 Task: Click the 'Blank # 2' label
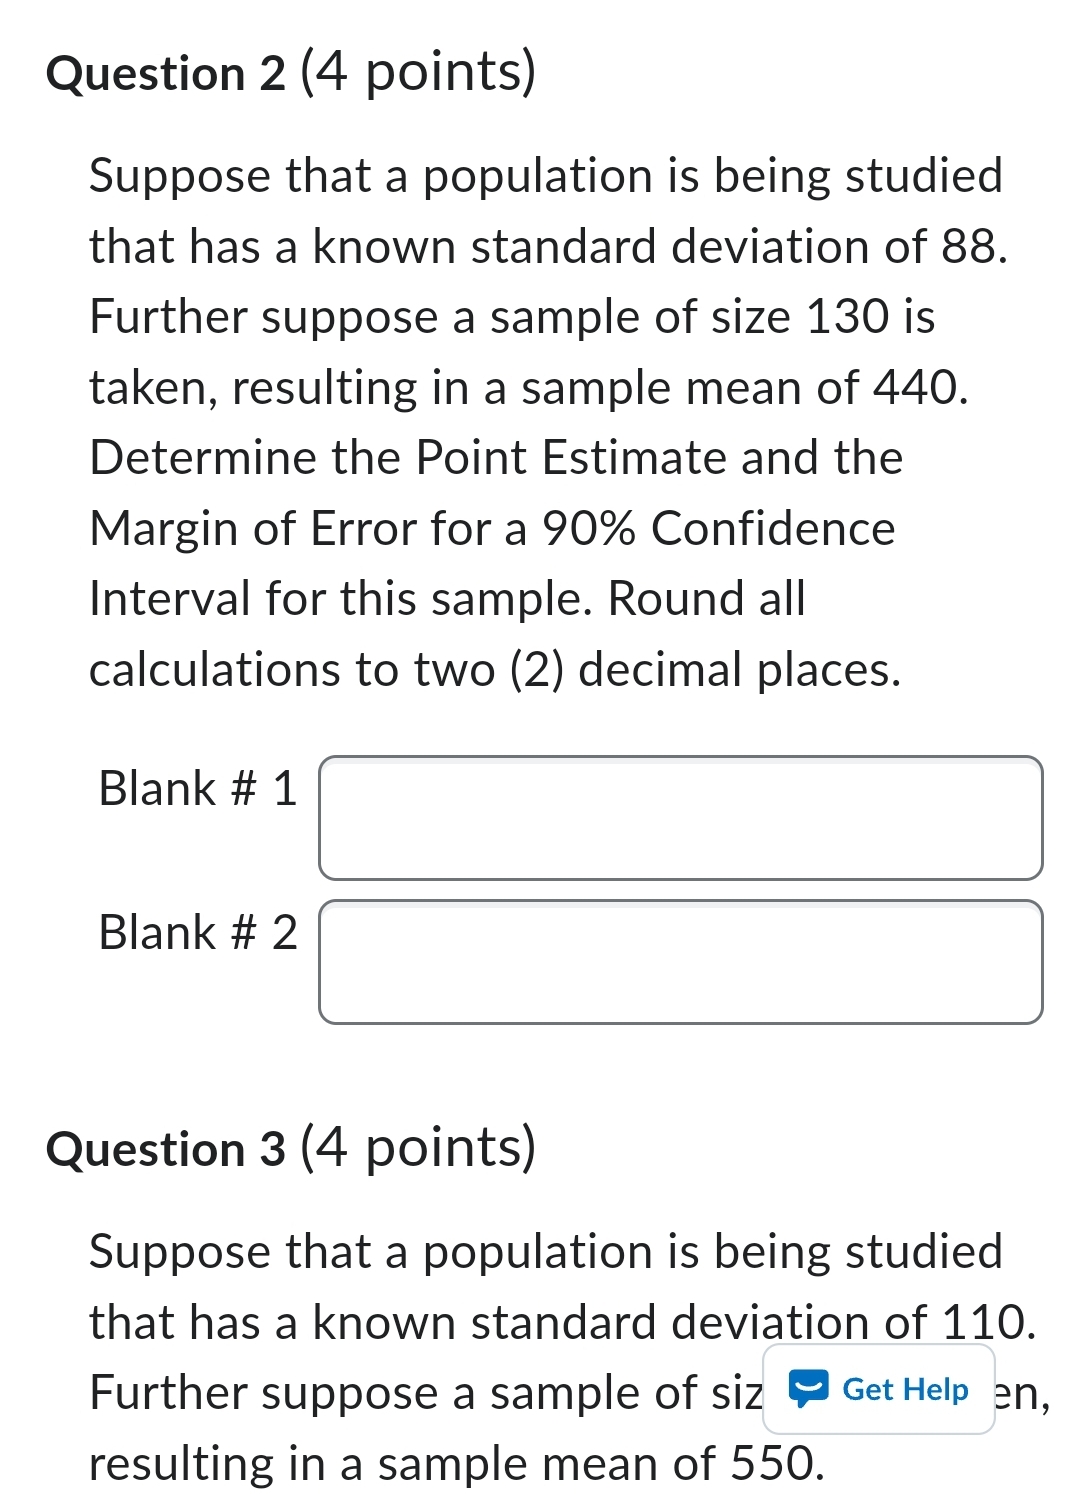tap(197, 932)
